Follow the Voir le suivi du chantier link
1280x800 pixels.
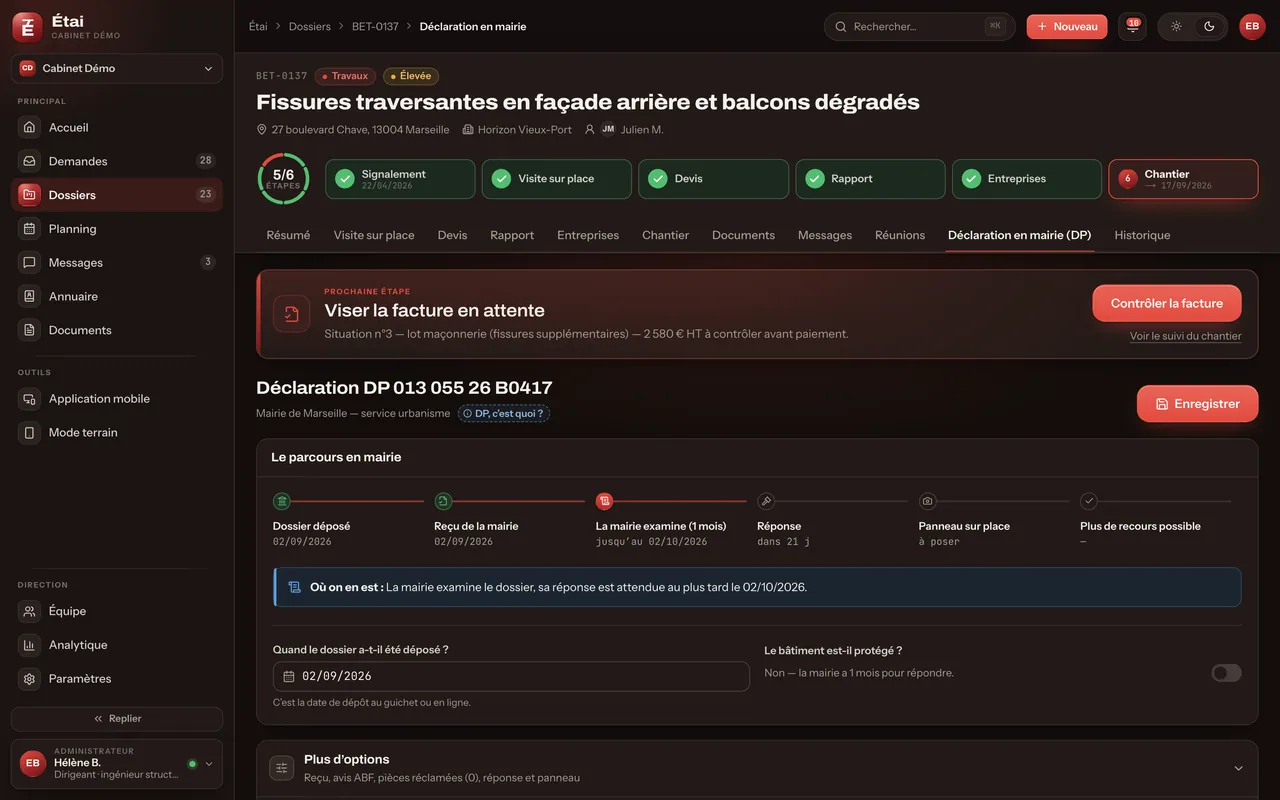tap(1186, 336)
